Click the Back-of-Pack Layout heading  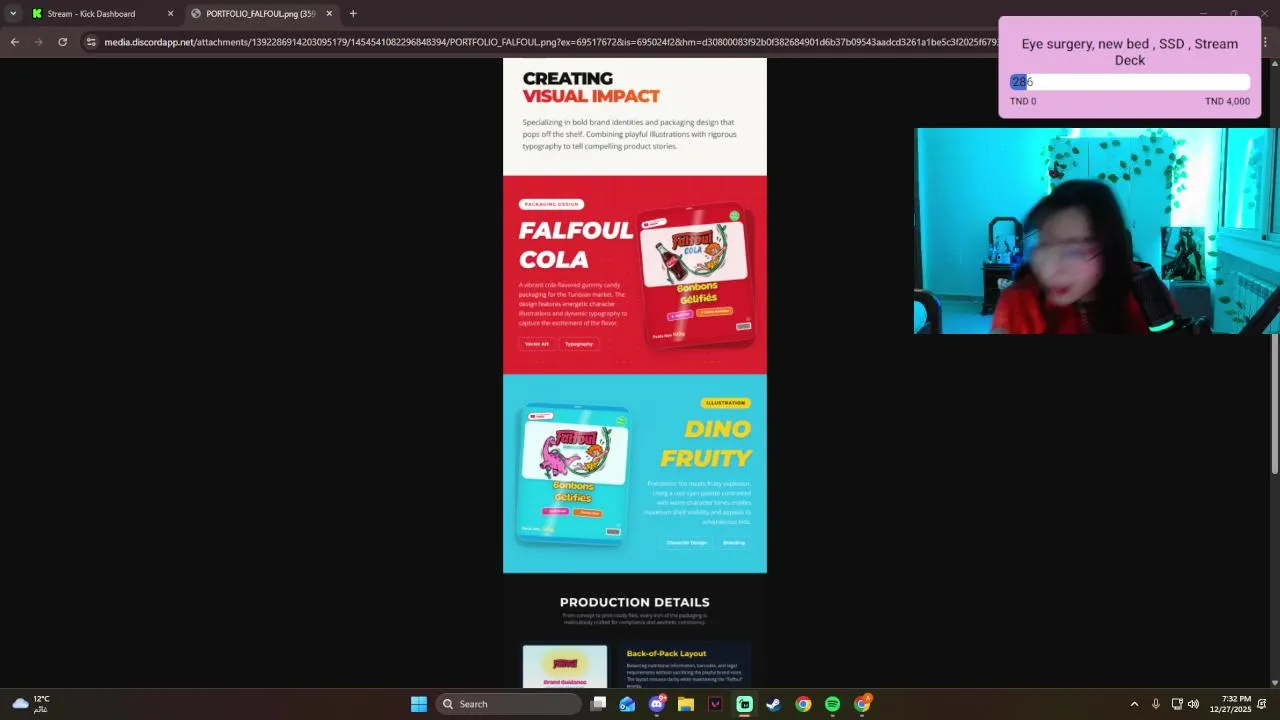(666, 653)
